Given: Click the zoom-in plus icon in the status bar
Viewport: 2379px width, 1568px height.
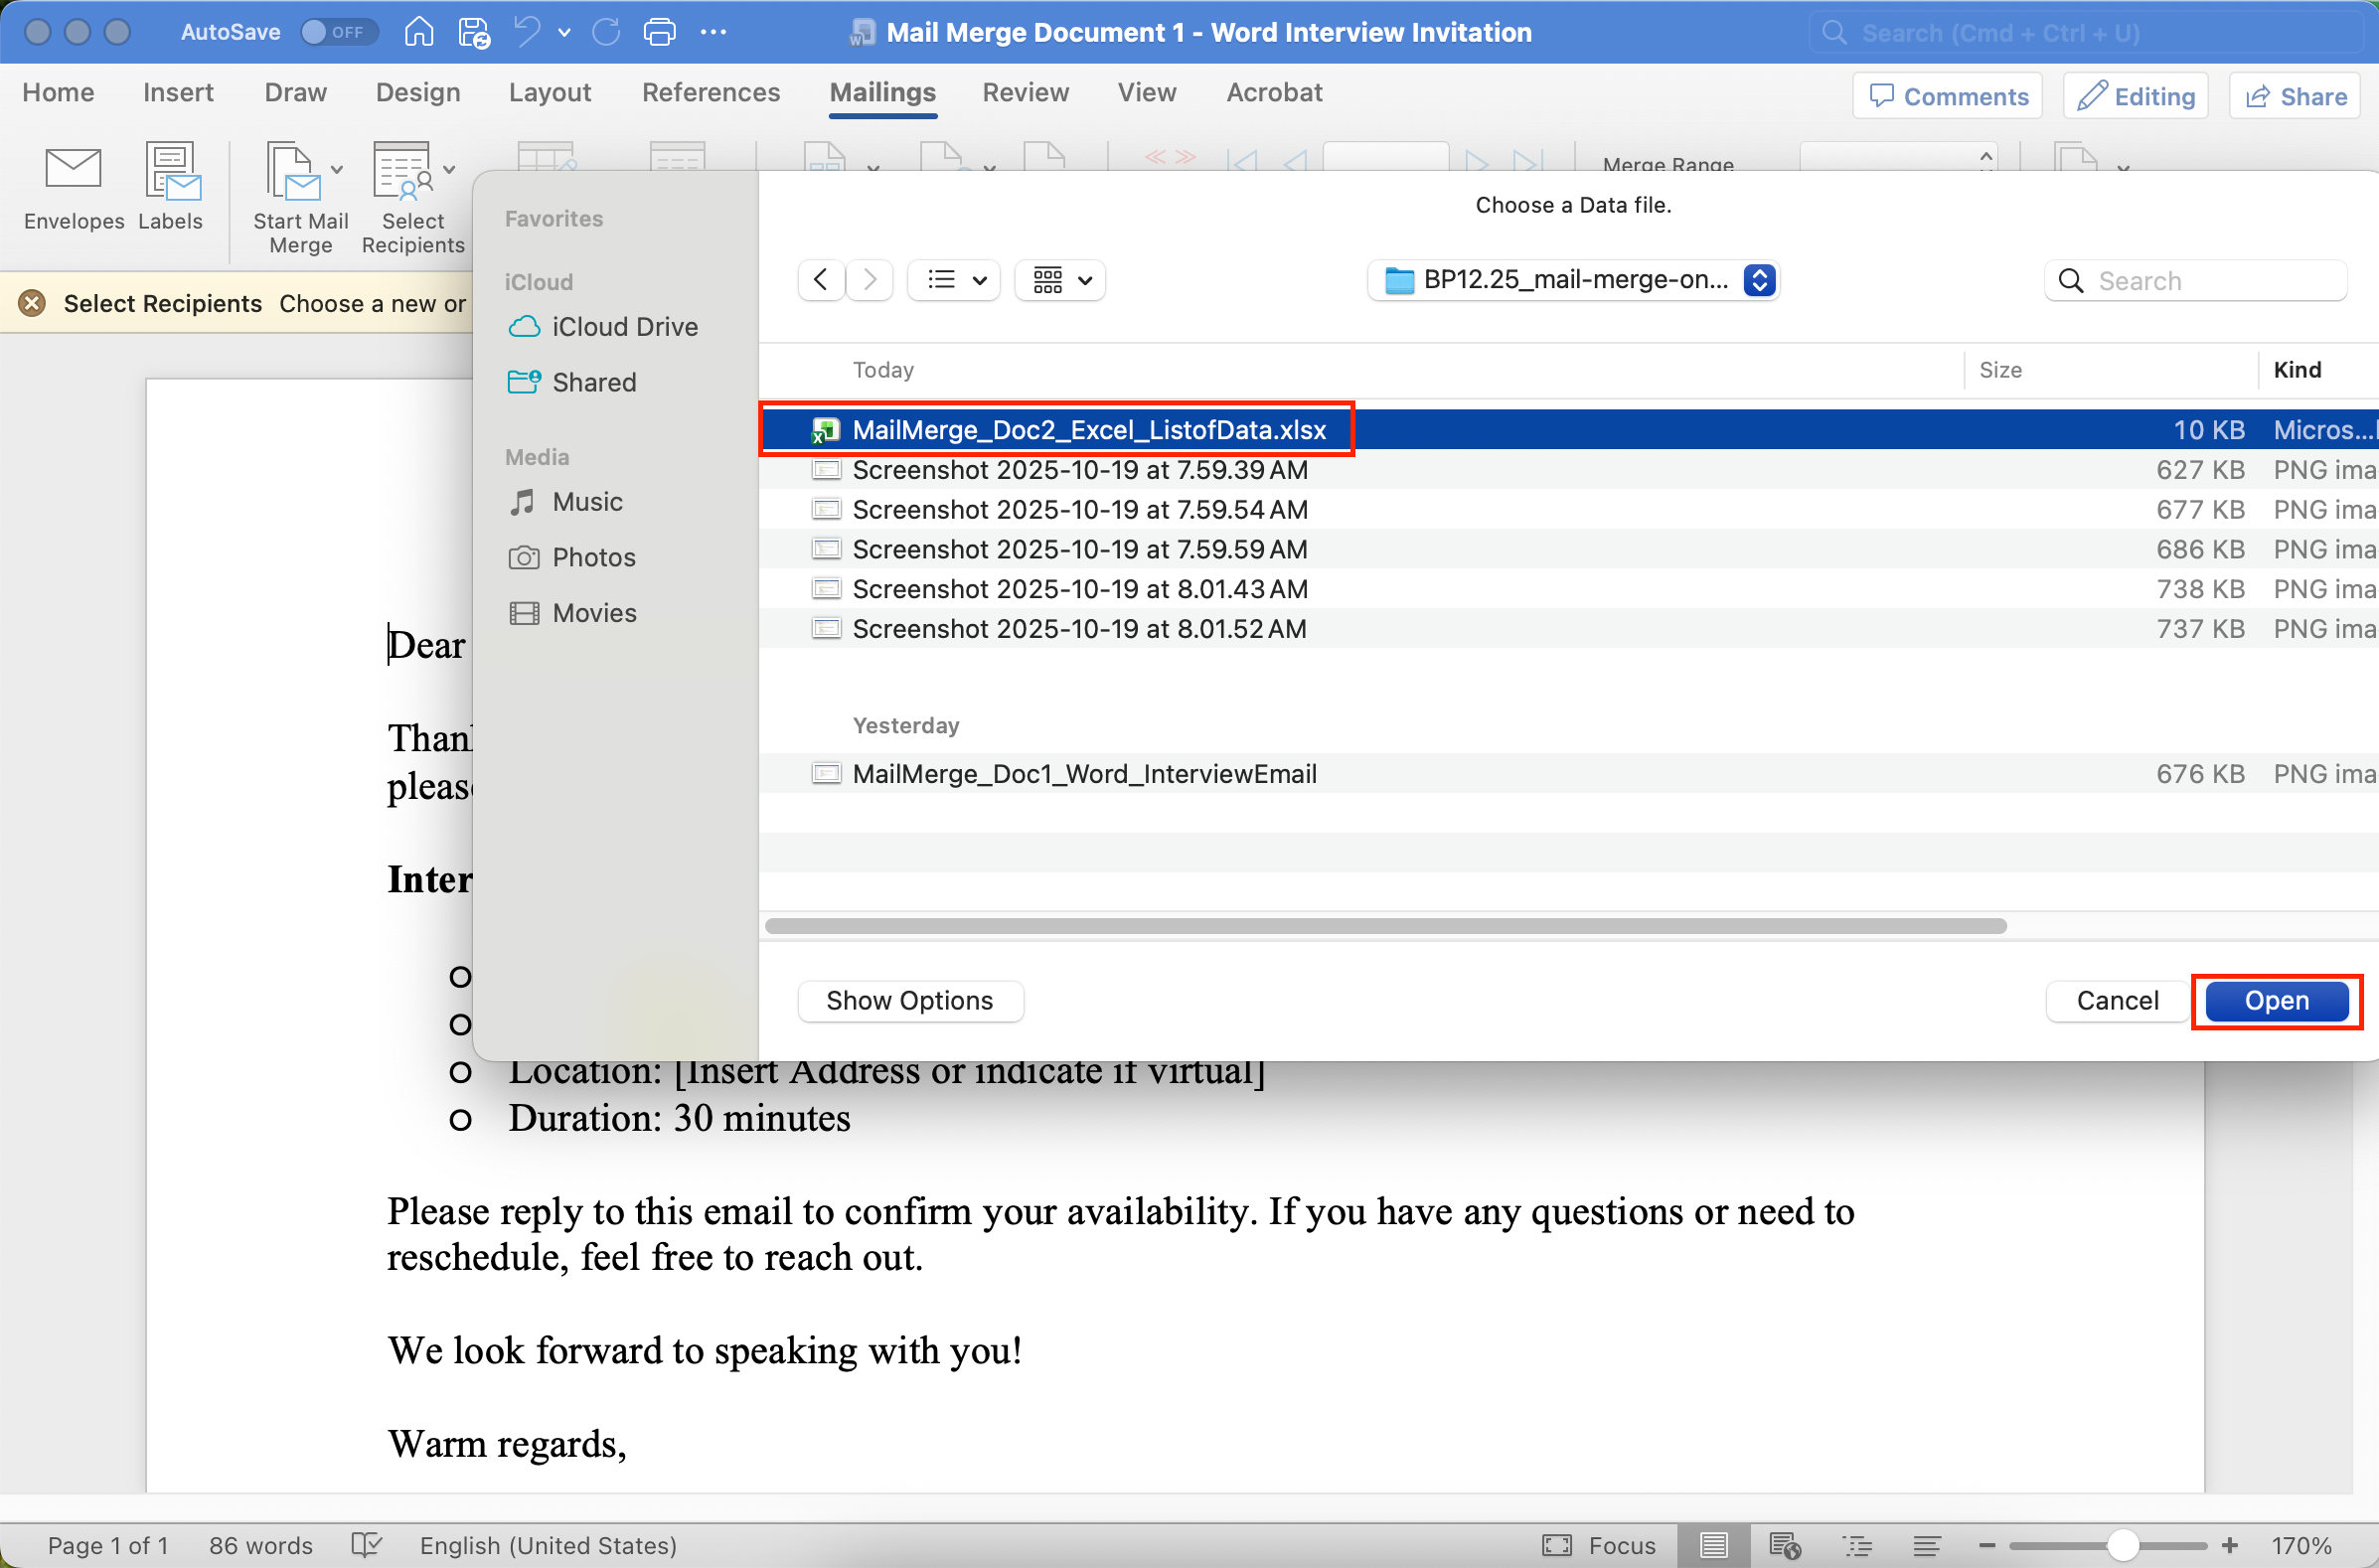Looking at the screenshot, I should (x=2230, y=1545).
